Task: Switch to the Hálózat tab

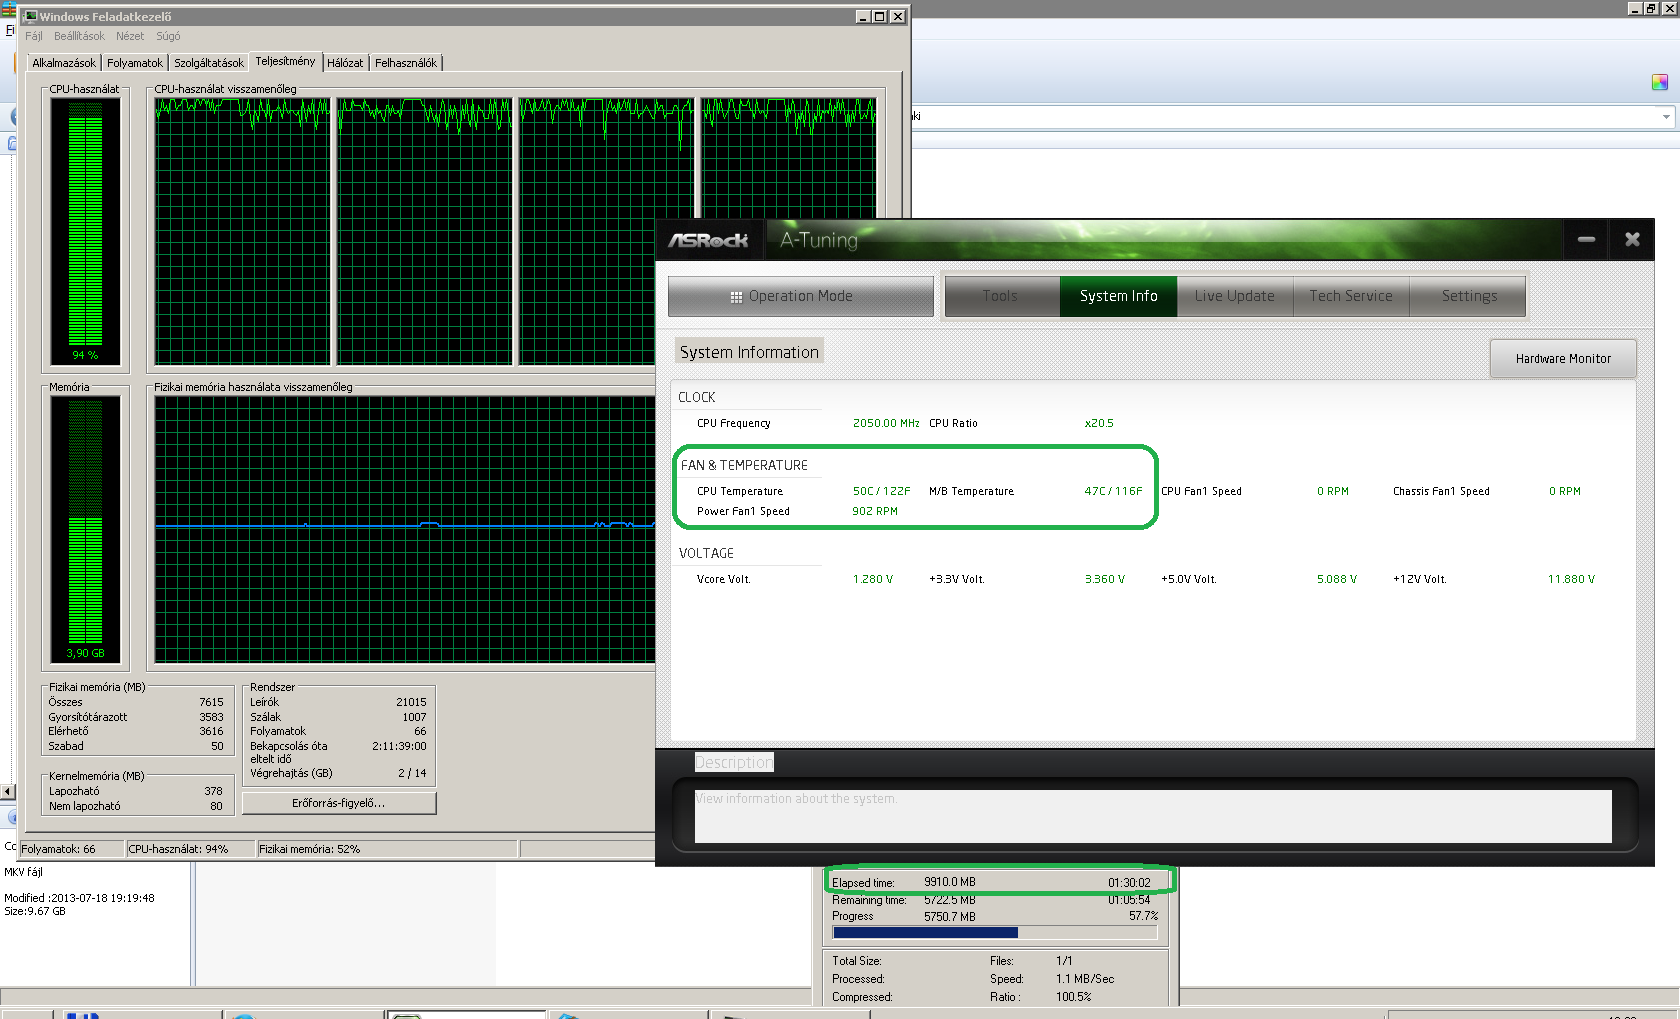Action: 345,63
